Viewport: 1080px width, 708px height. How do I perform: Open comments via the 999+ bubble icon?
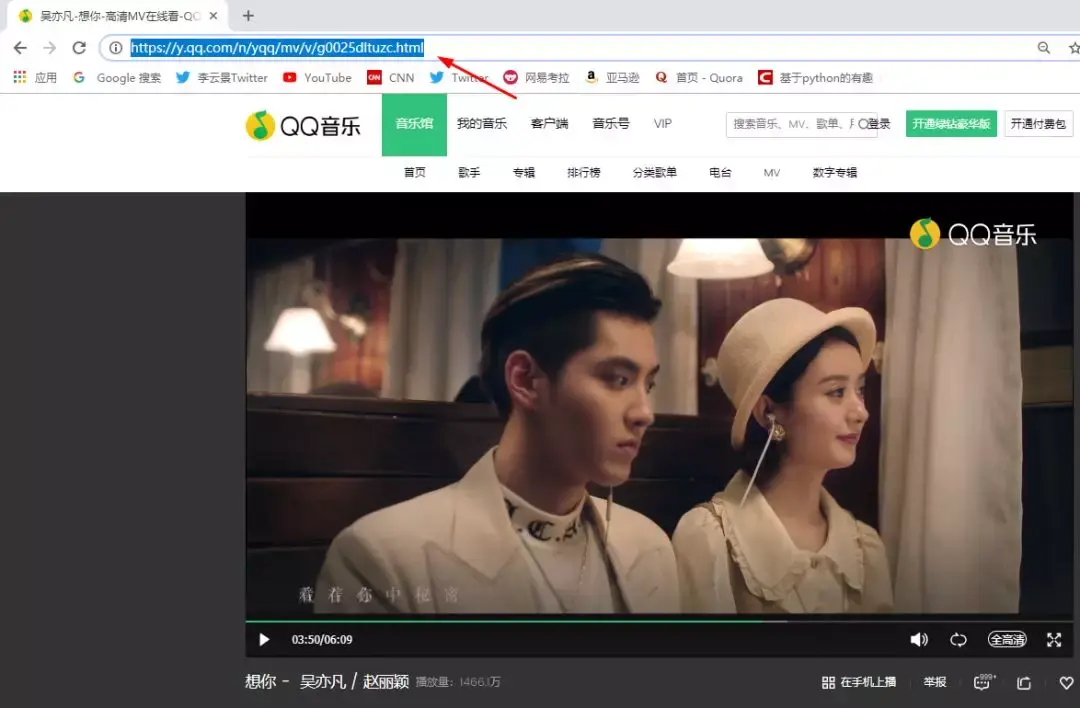984,682
